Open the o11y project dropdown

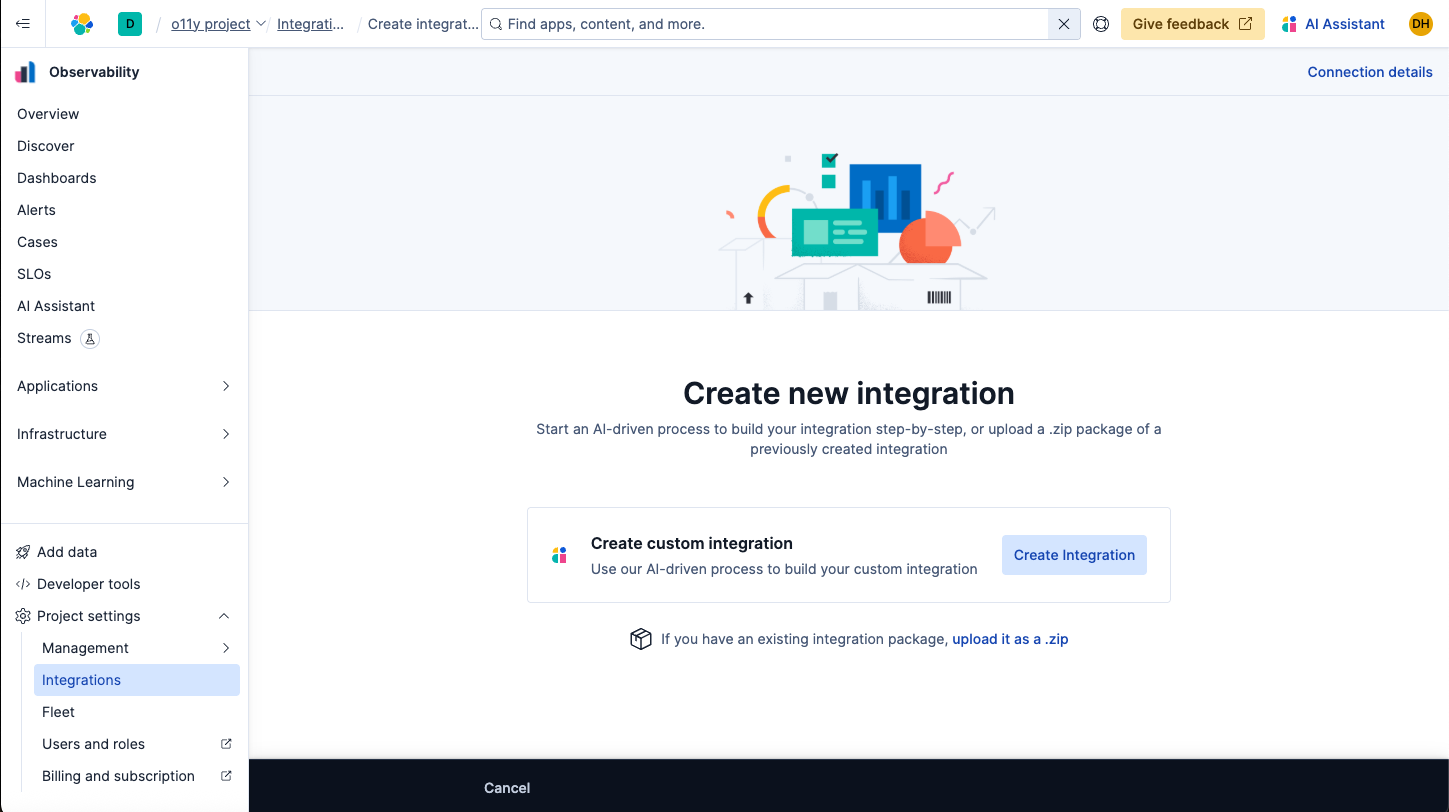(x=218, y=24)
